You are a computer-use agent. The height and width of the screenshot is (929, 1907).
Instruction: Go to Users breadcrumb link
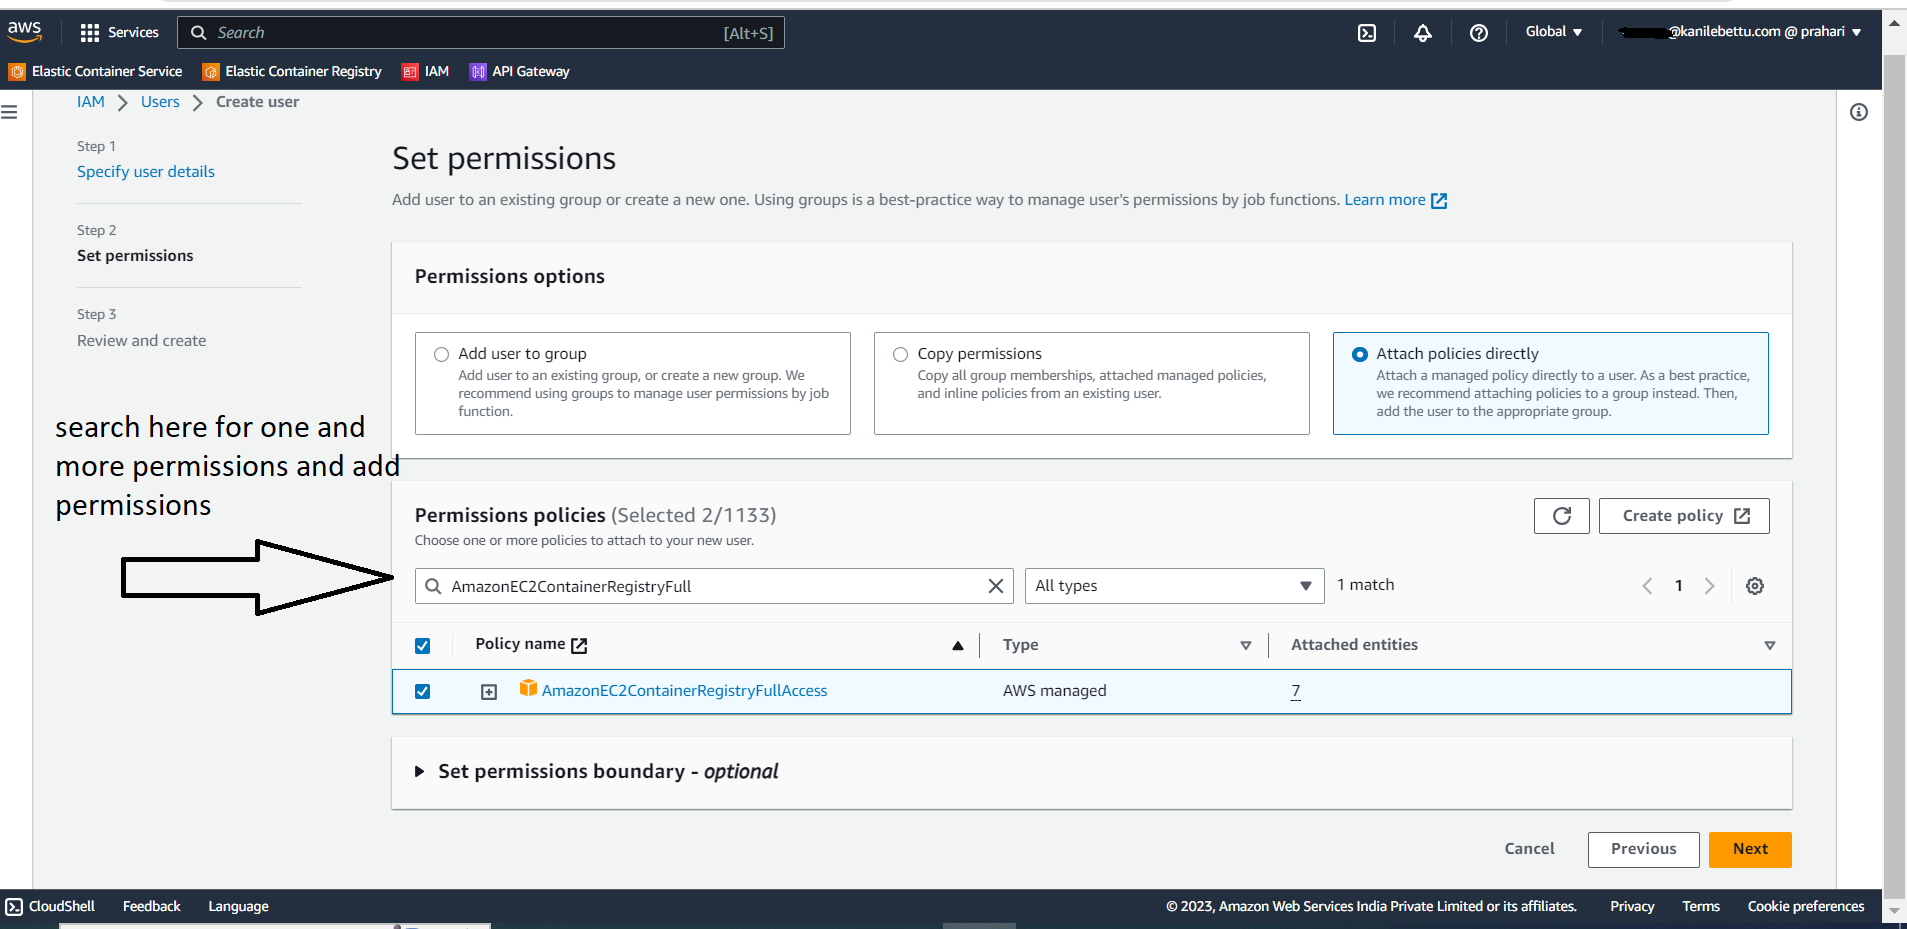click(x=160, y=102)
